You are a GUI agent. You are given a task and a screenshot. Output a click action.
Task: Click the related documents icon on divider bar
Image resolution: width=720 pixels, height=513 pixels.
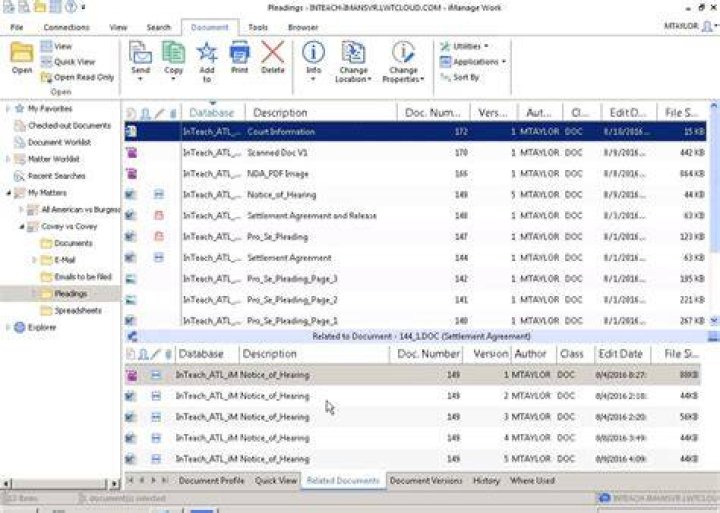click(x=132, y=337)
